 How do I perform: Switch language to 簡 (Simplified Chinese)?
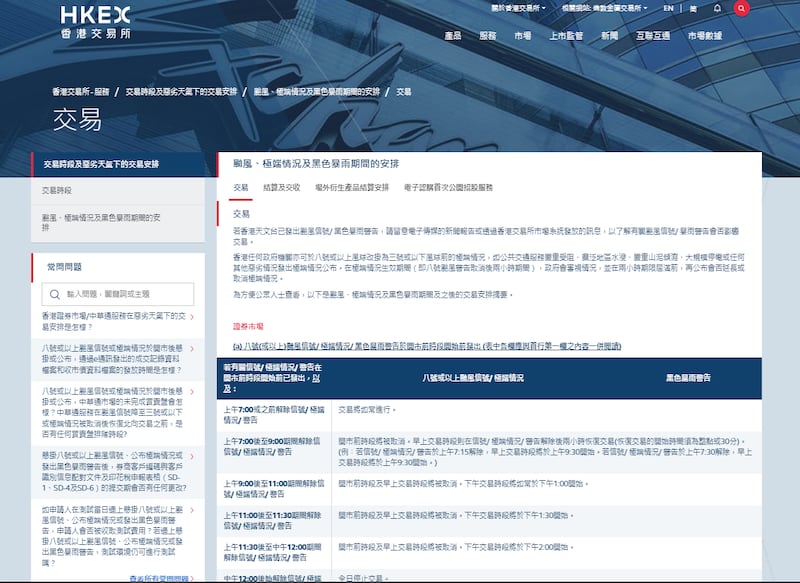point(693,9)
